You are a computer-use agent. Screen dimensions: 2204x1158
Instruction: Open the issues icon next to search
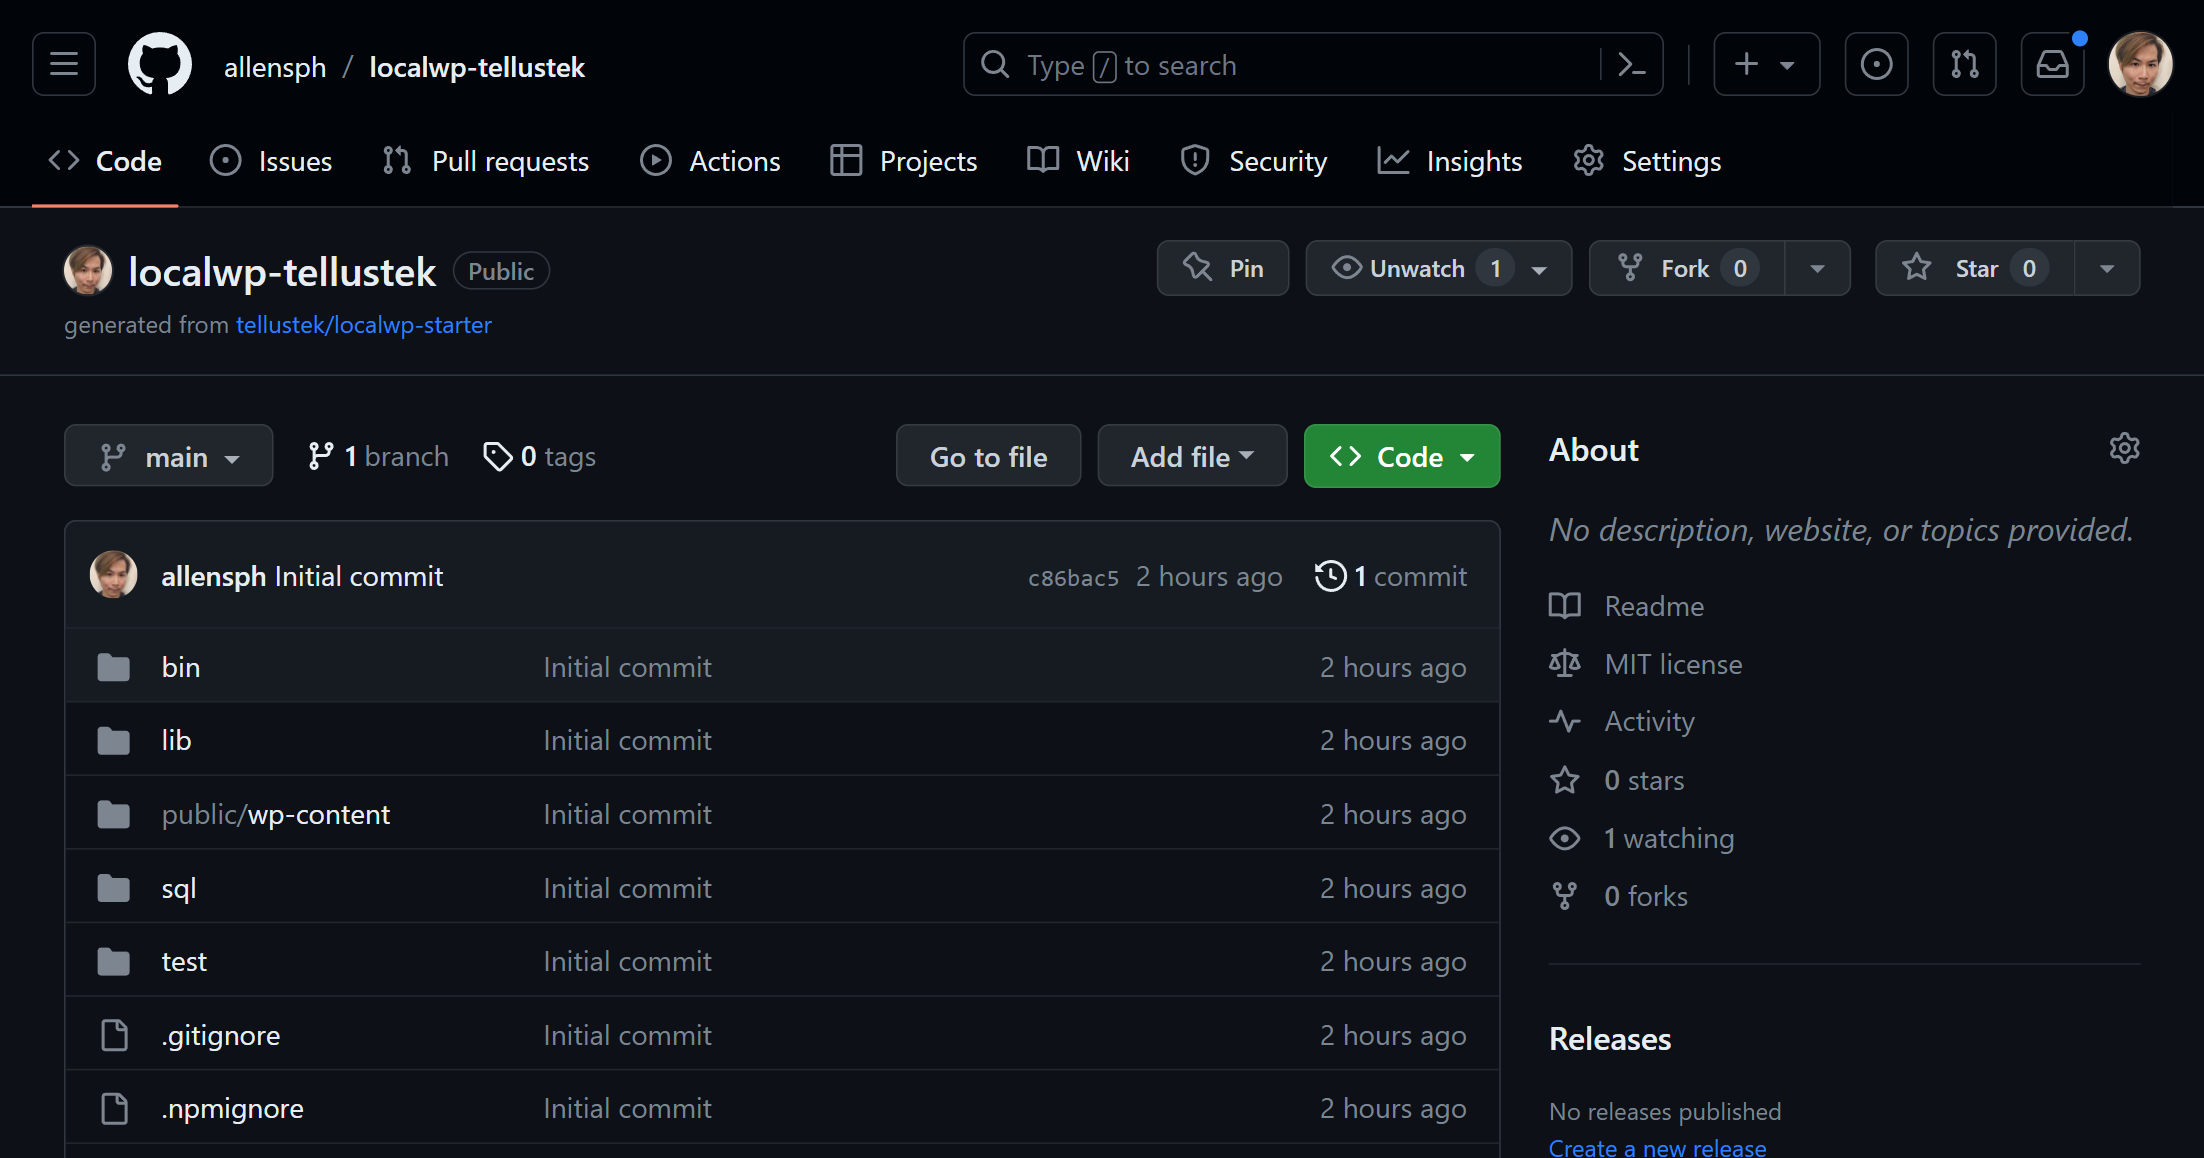pyautogui.click(x=1875, y=64)
